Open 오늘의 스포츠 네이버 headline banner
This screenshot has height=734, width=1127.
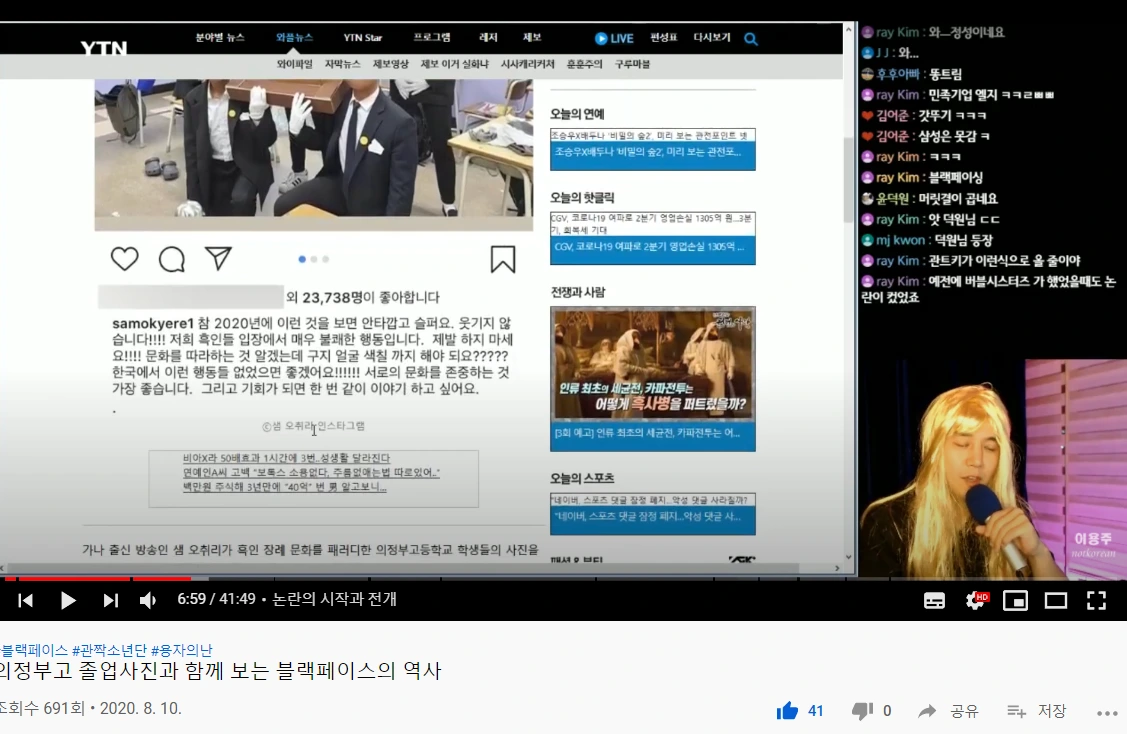[x=653, y=513]
